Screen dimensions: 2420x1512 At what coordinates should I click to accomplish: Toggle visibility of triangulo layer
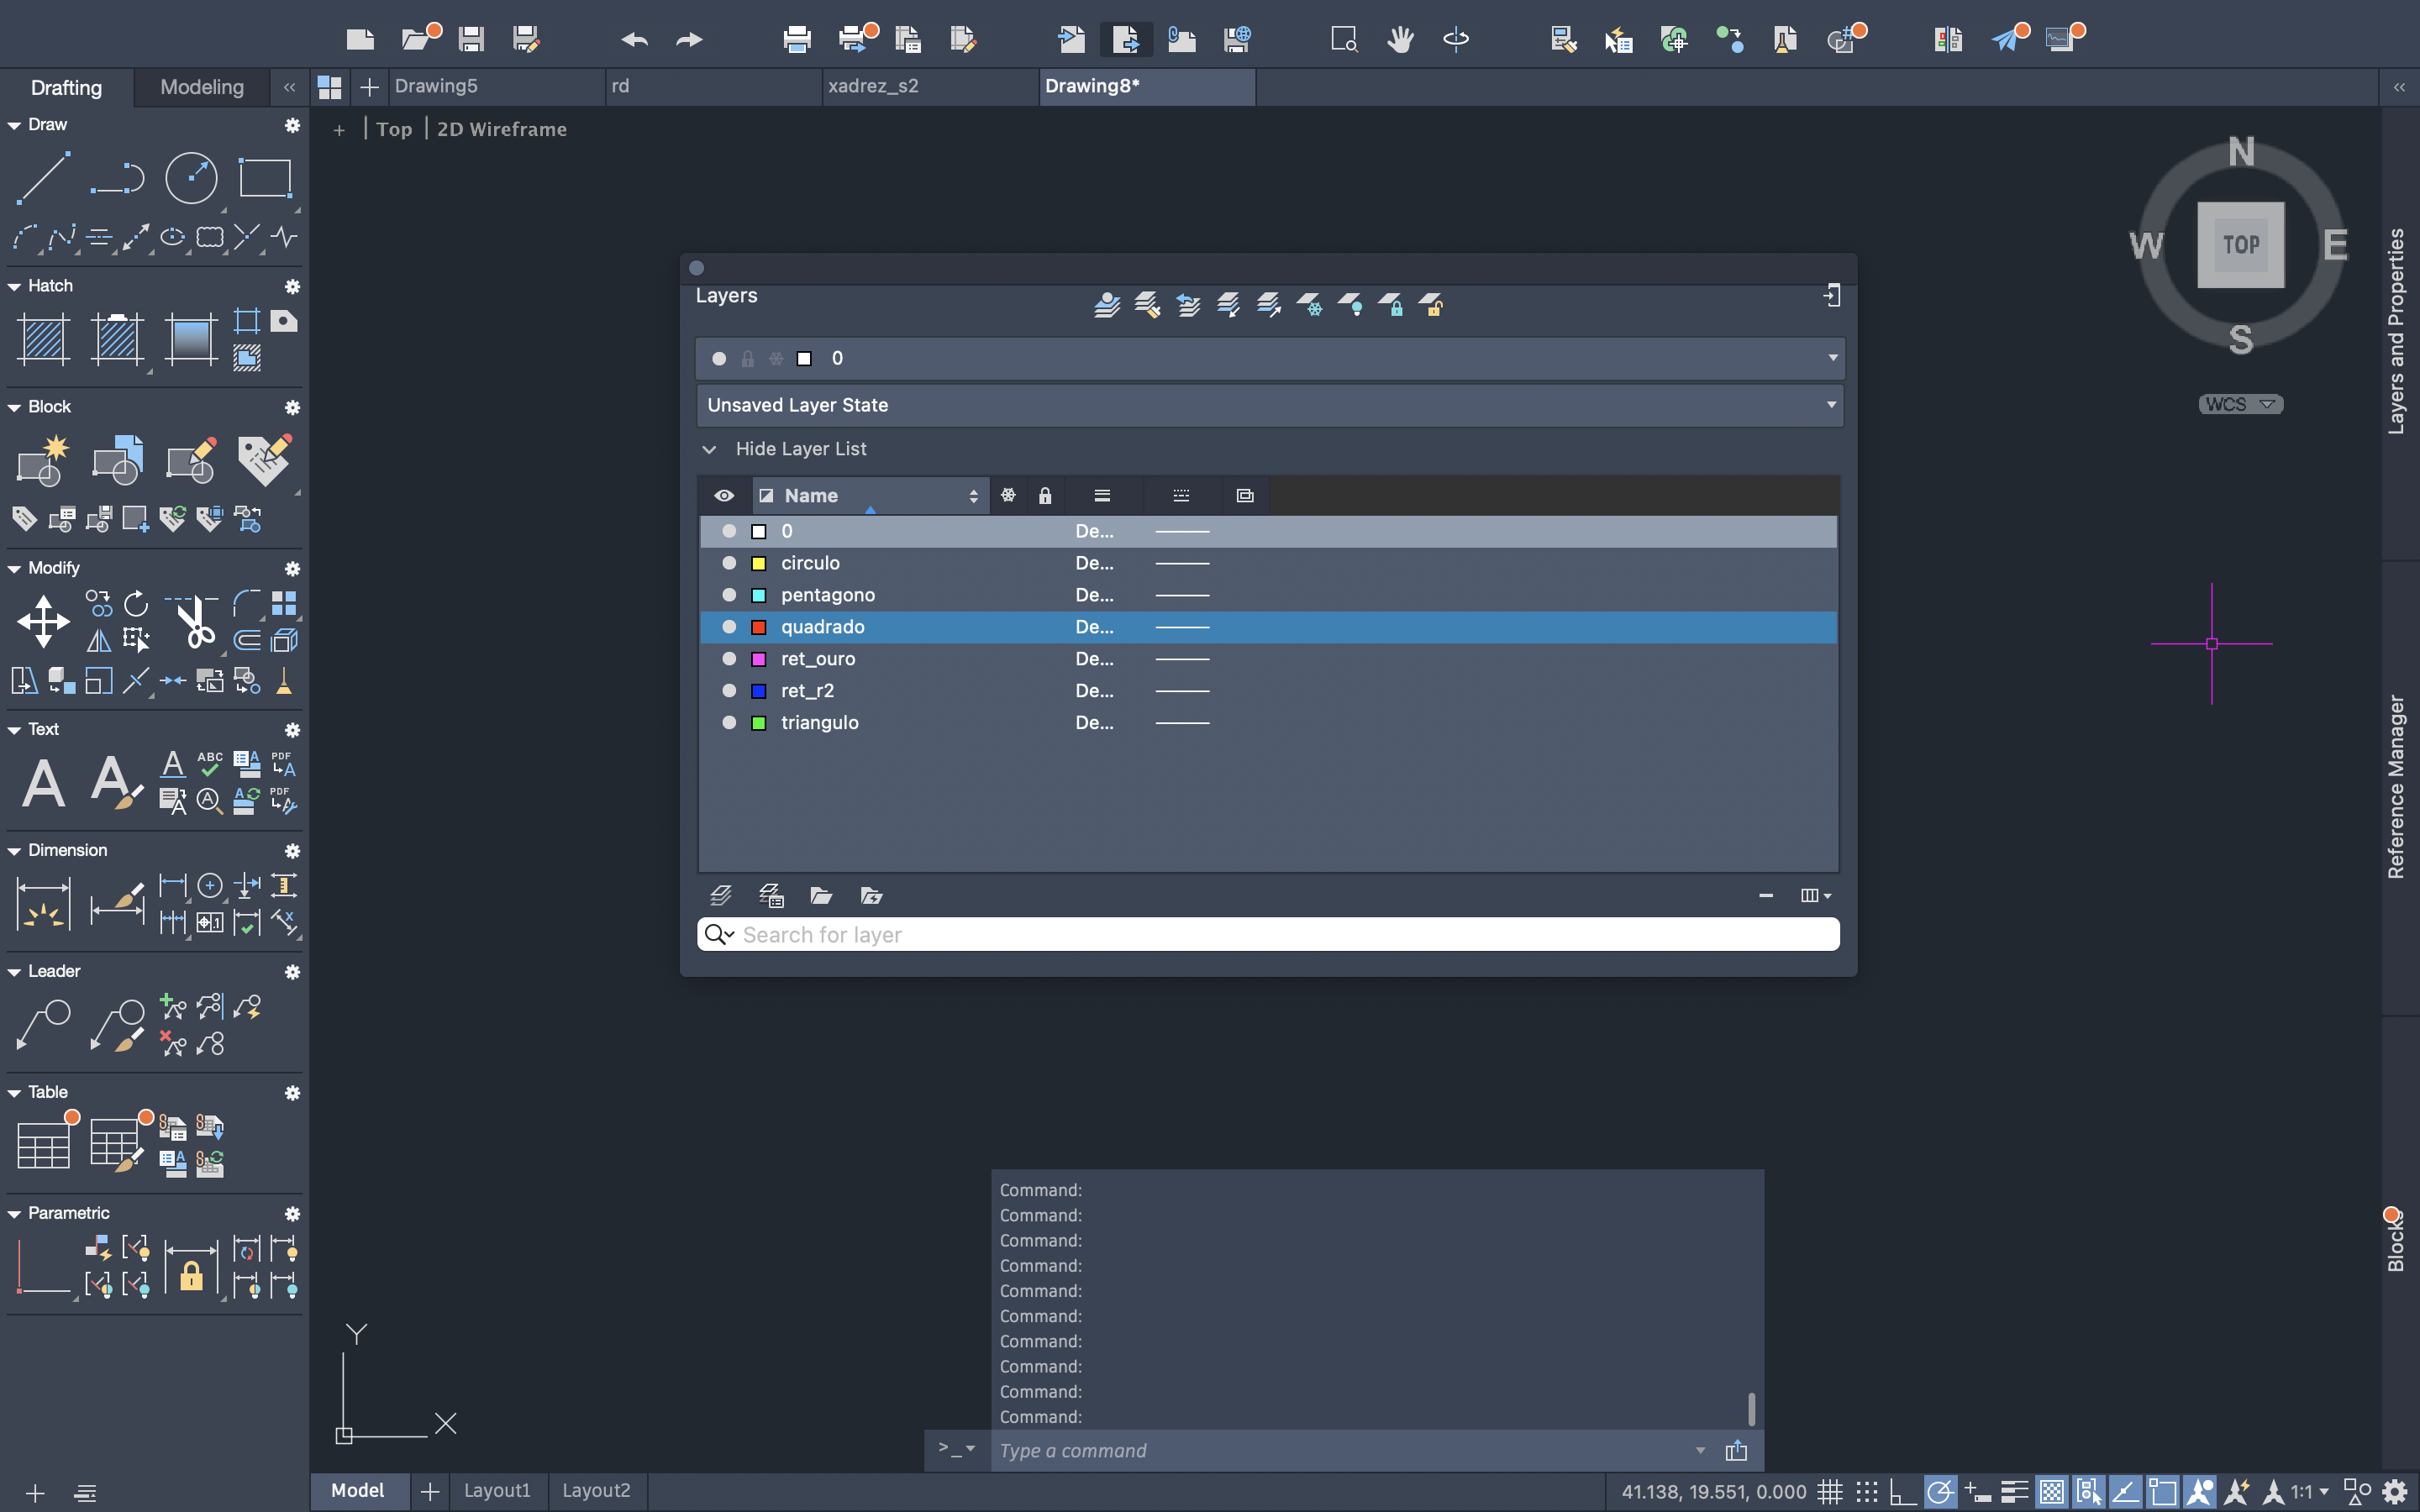(x=729, y=723)
